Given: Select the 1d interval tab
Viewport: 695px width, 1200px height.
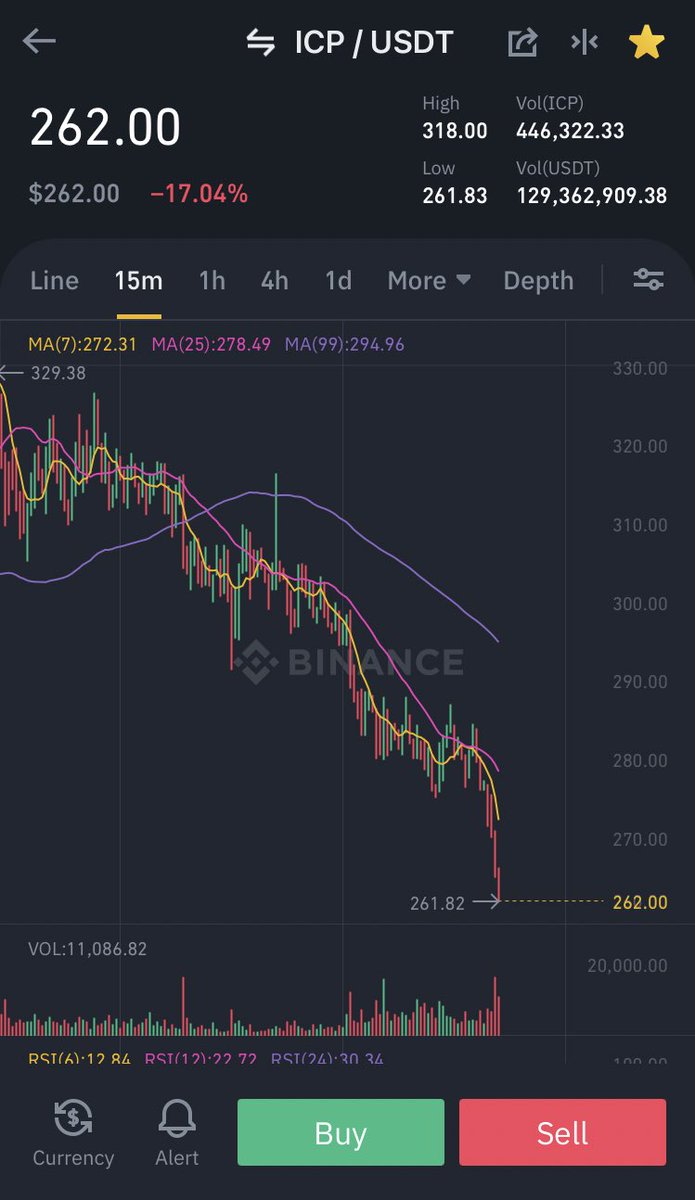Looking at the screenshot, I should [x=338, y=281].
